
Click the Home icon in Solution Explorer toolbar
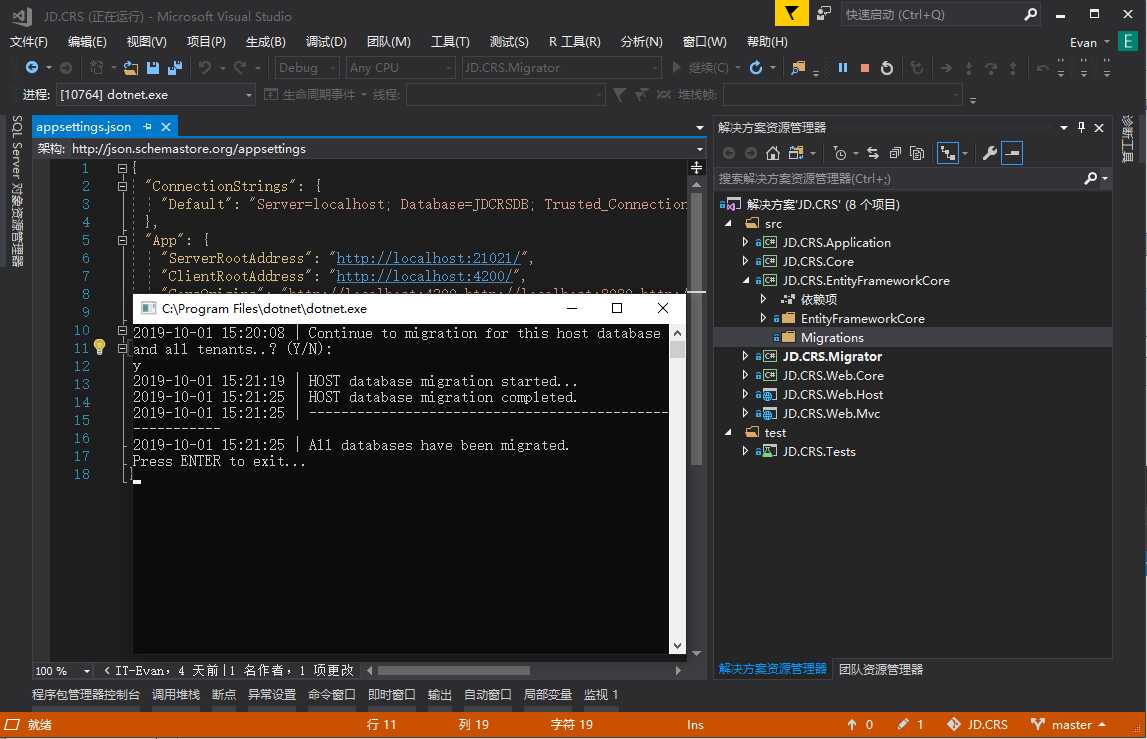click(772, 153)
